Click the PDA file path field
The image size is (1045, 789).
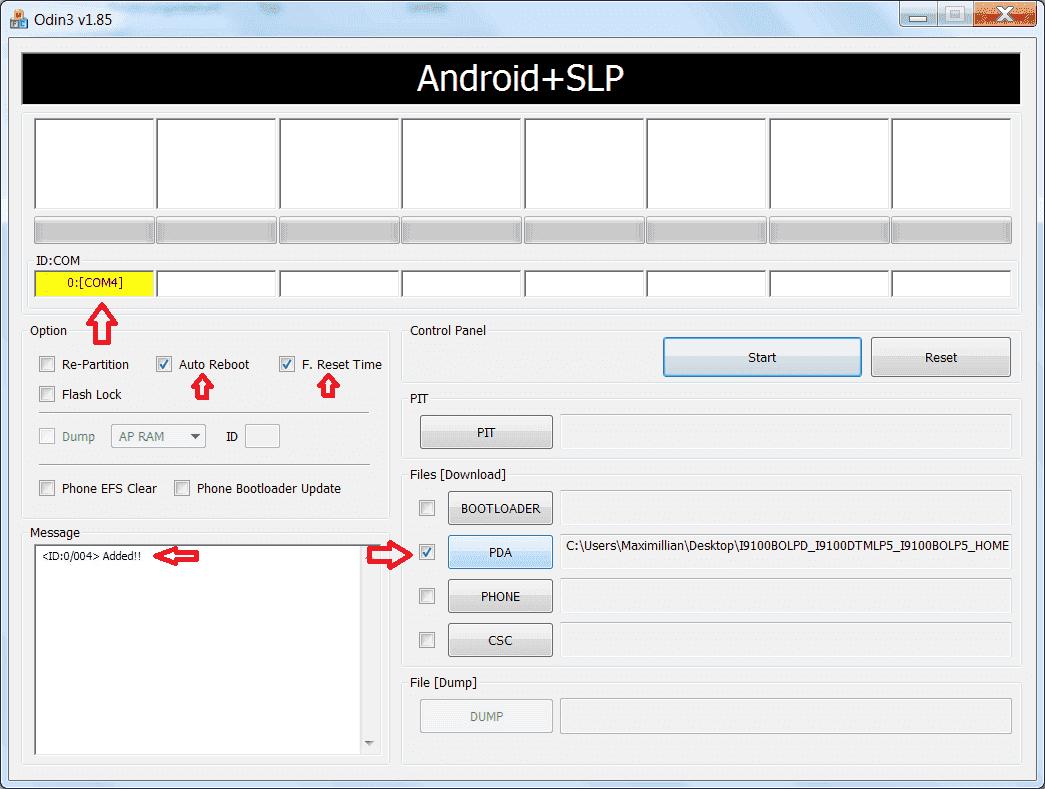coord(785,546)
